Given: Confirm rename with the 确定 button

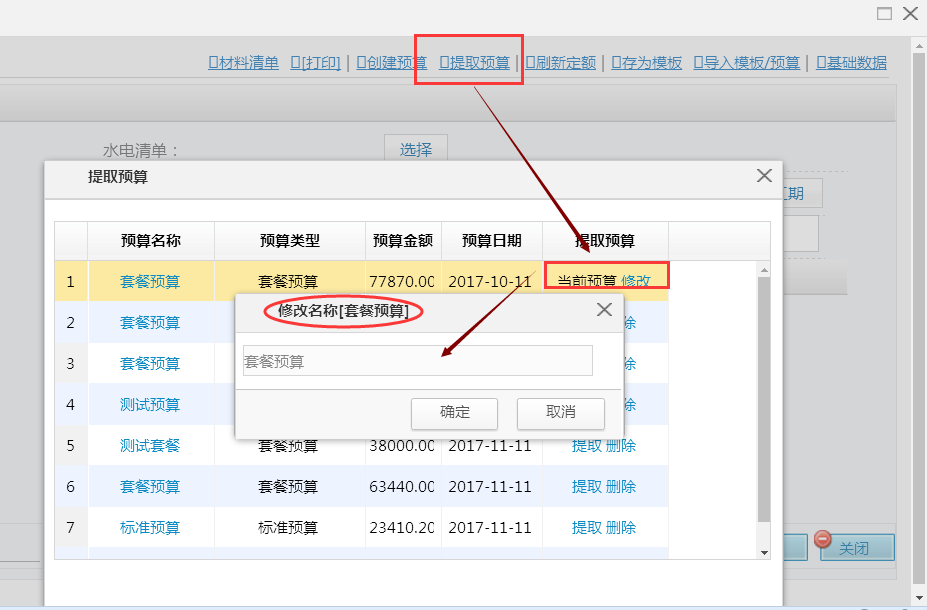Looking at the screenshot, I should coord(454,413).
